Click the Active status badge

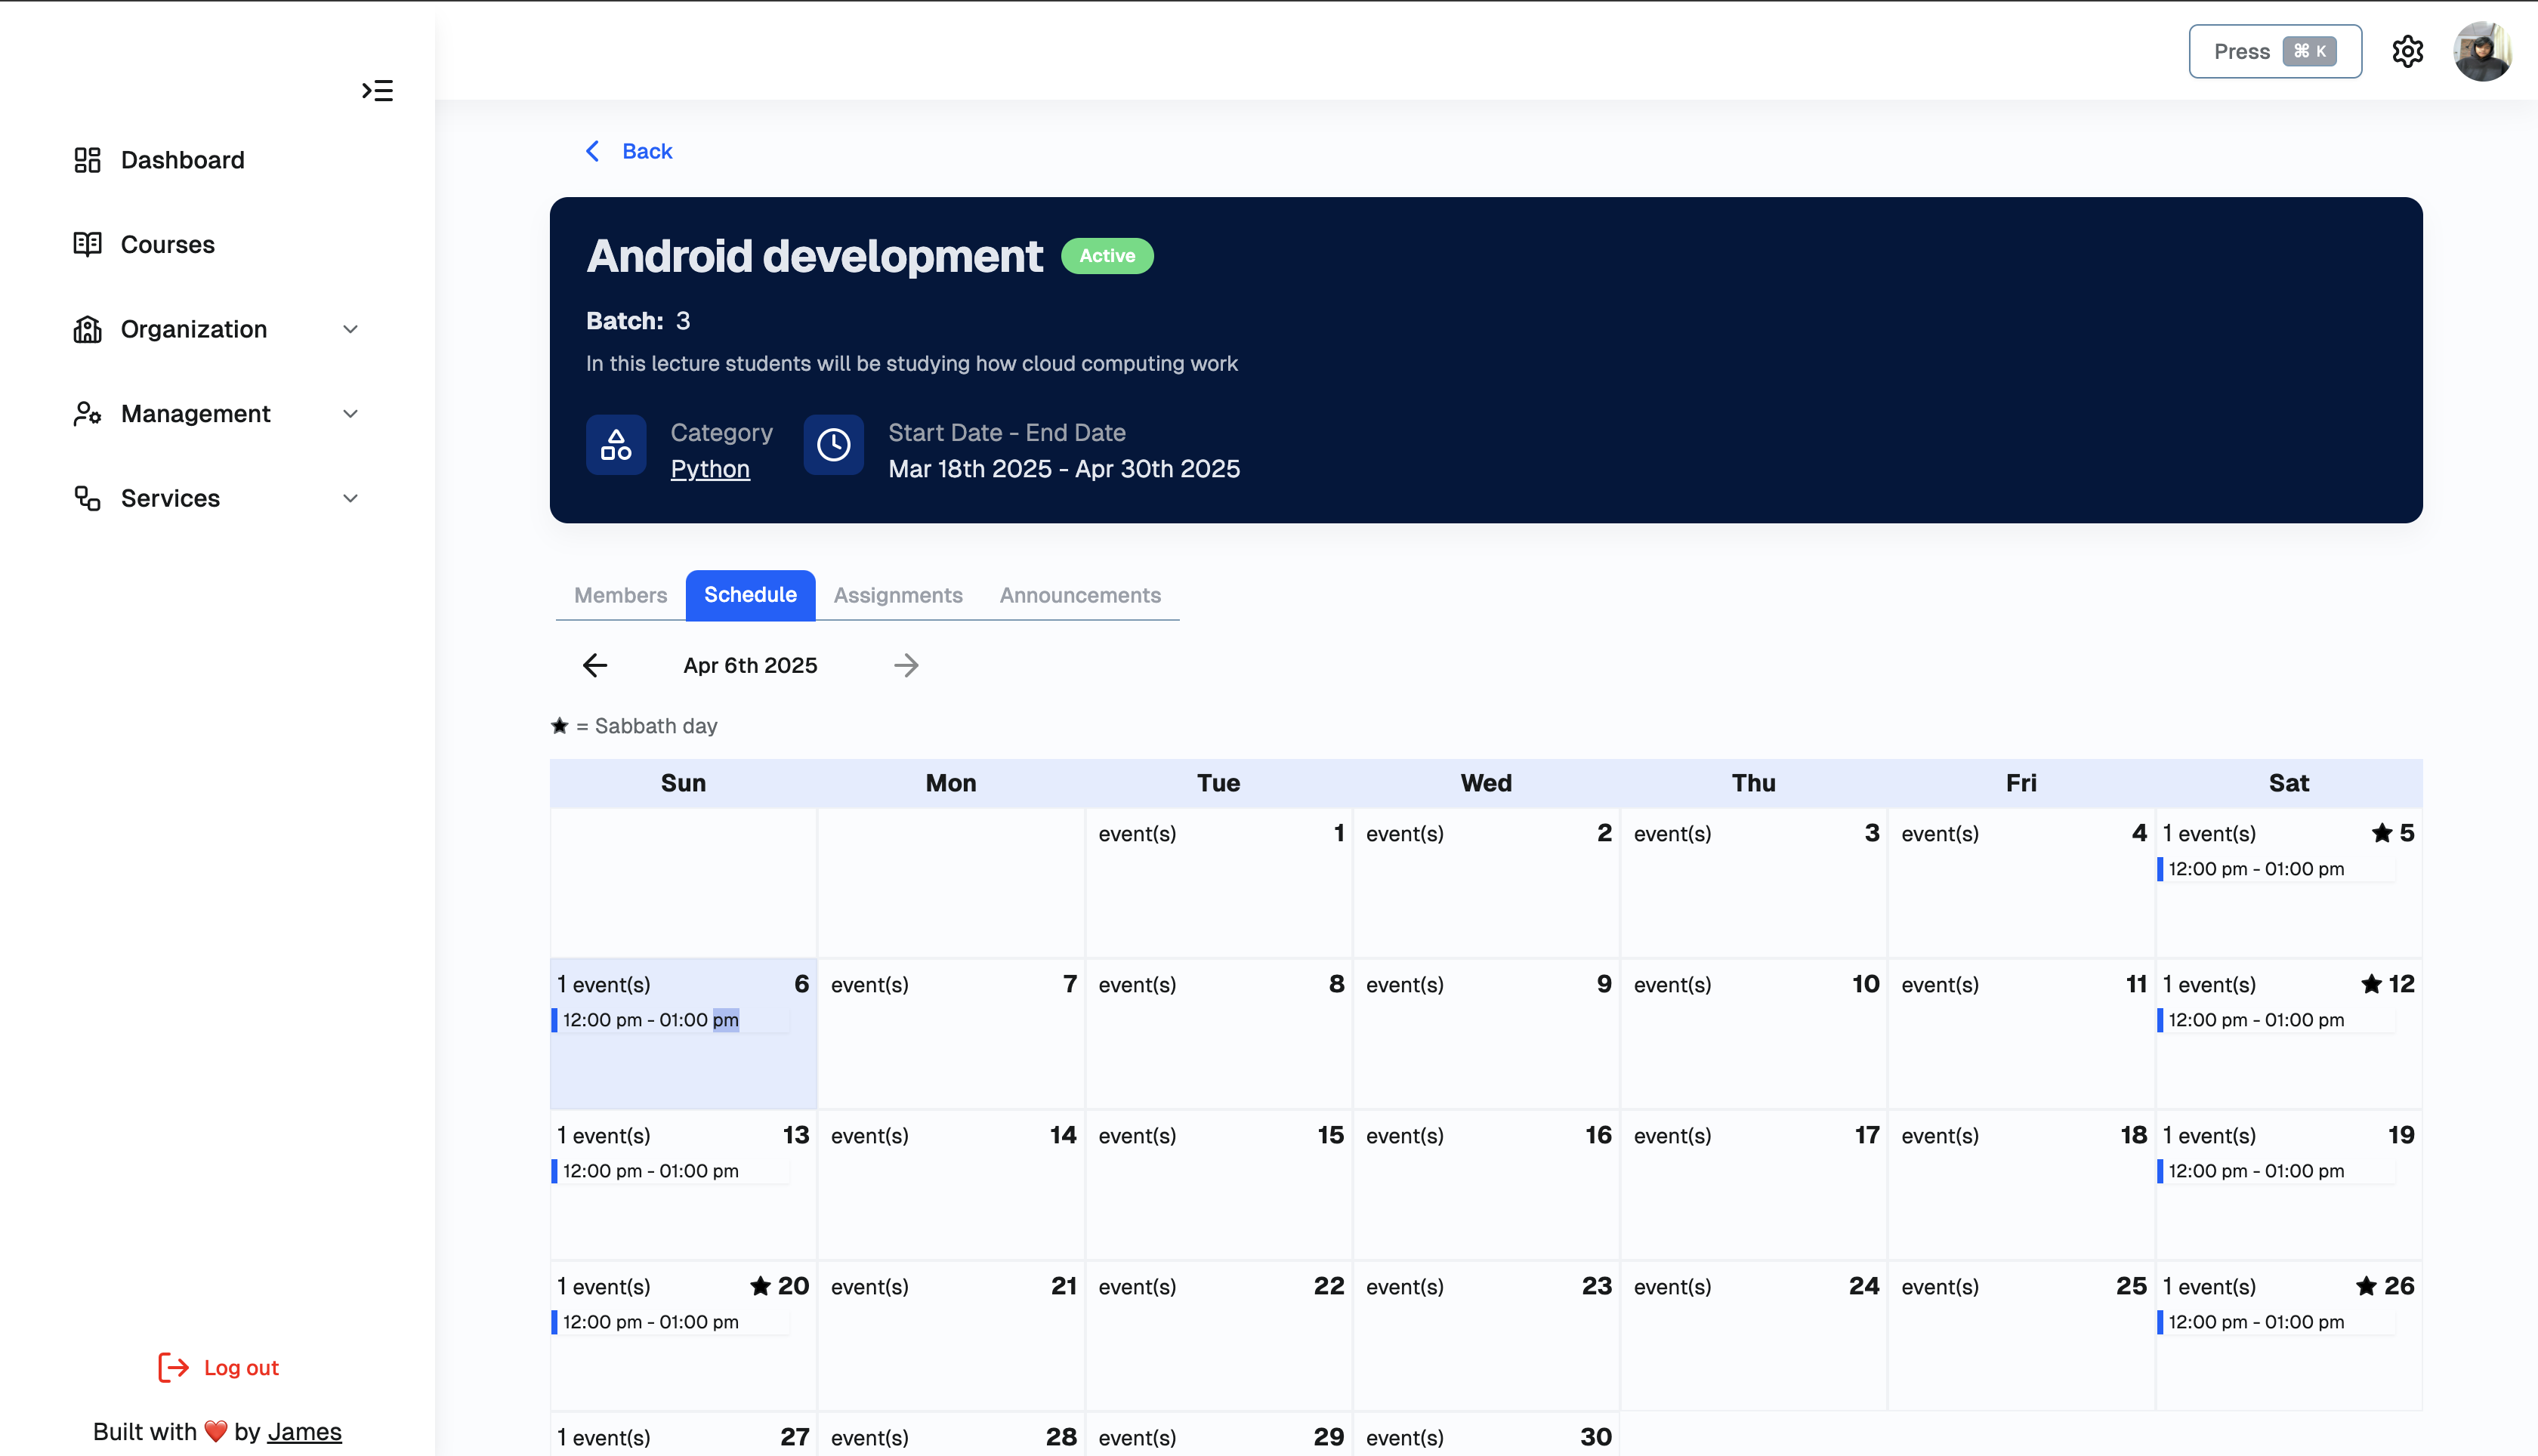(1107, 256)
